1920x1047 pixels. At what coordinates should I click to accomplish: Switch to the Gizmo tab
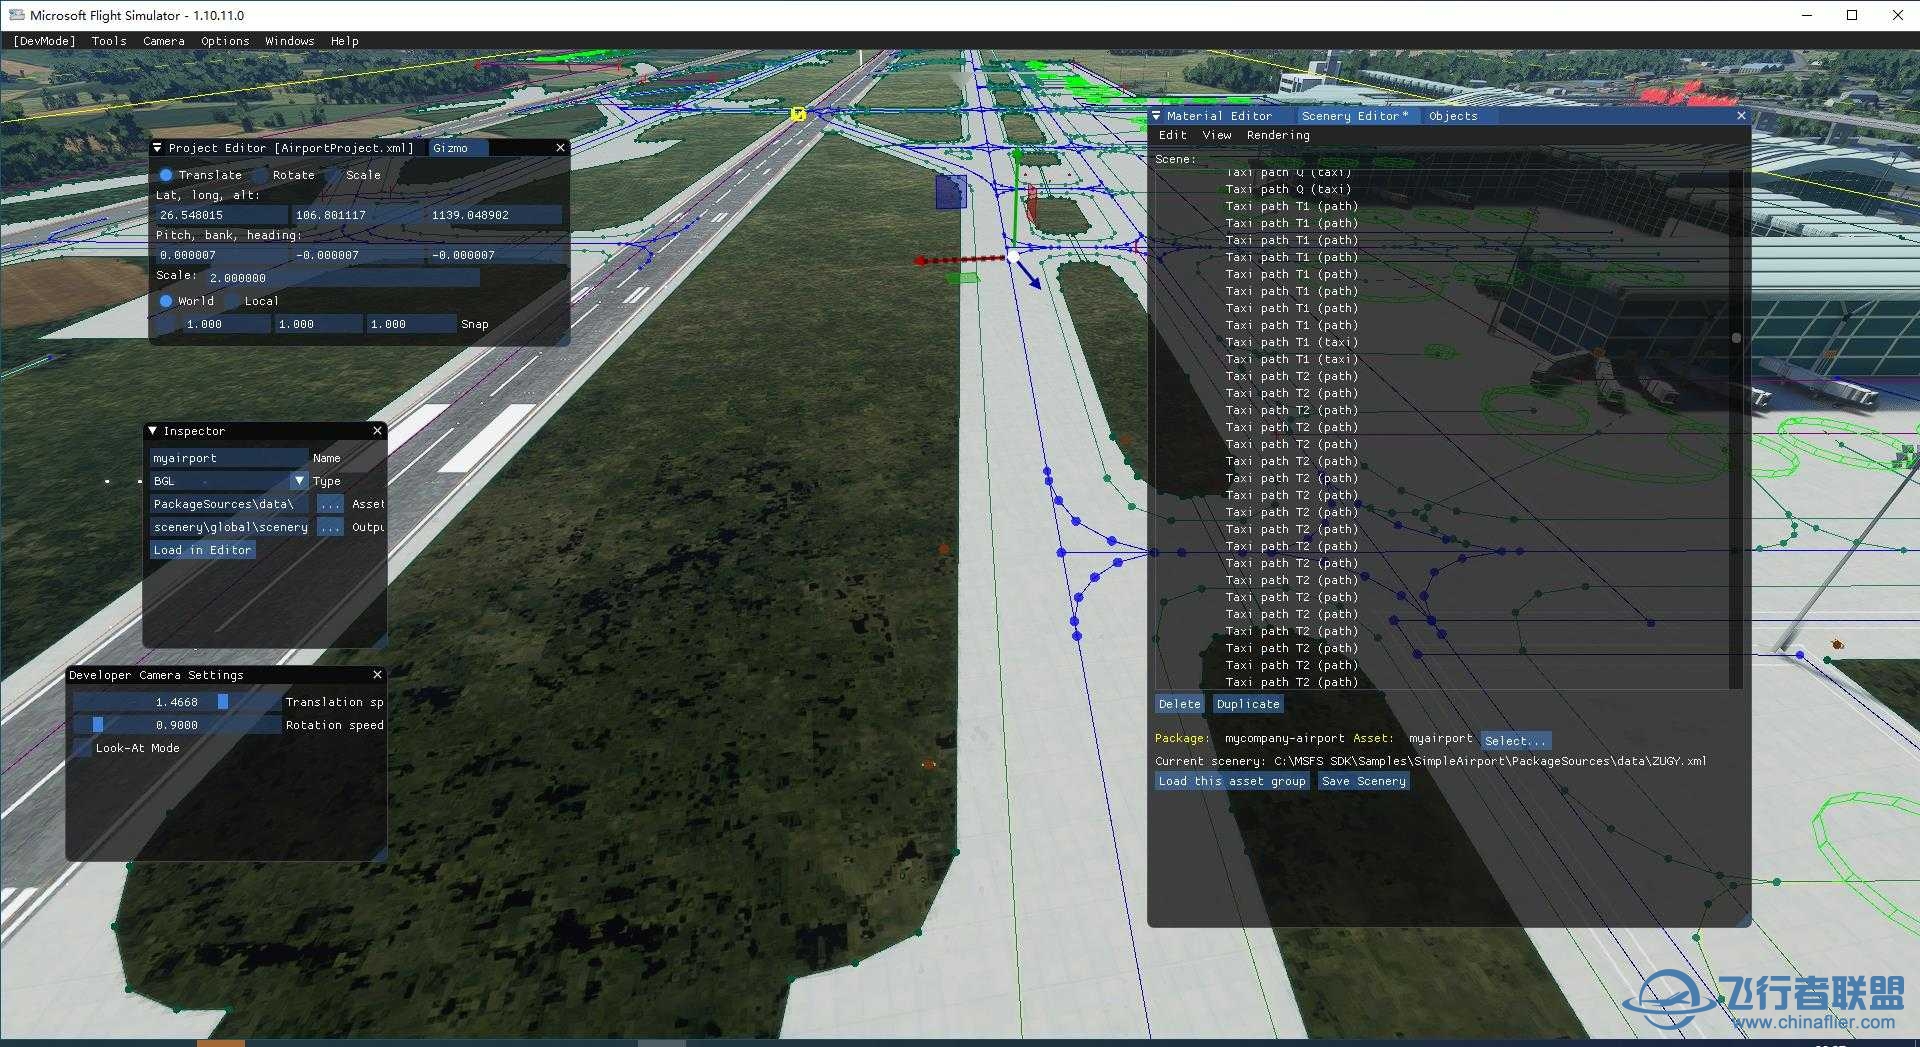coord(457,148)
